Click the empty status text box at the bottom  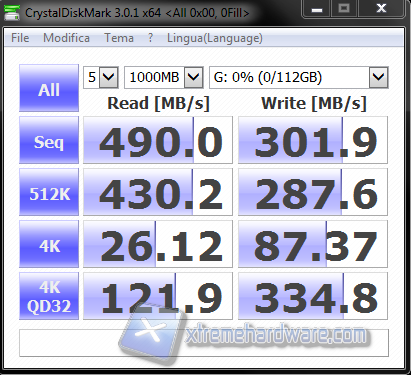pos(204,343)
